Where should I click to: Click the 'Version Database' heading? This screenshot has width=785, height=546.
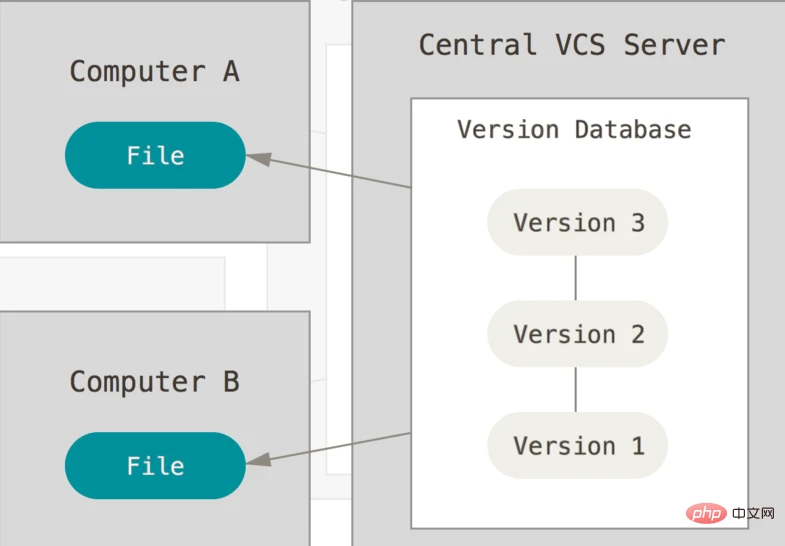tap(574, 130)
